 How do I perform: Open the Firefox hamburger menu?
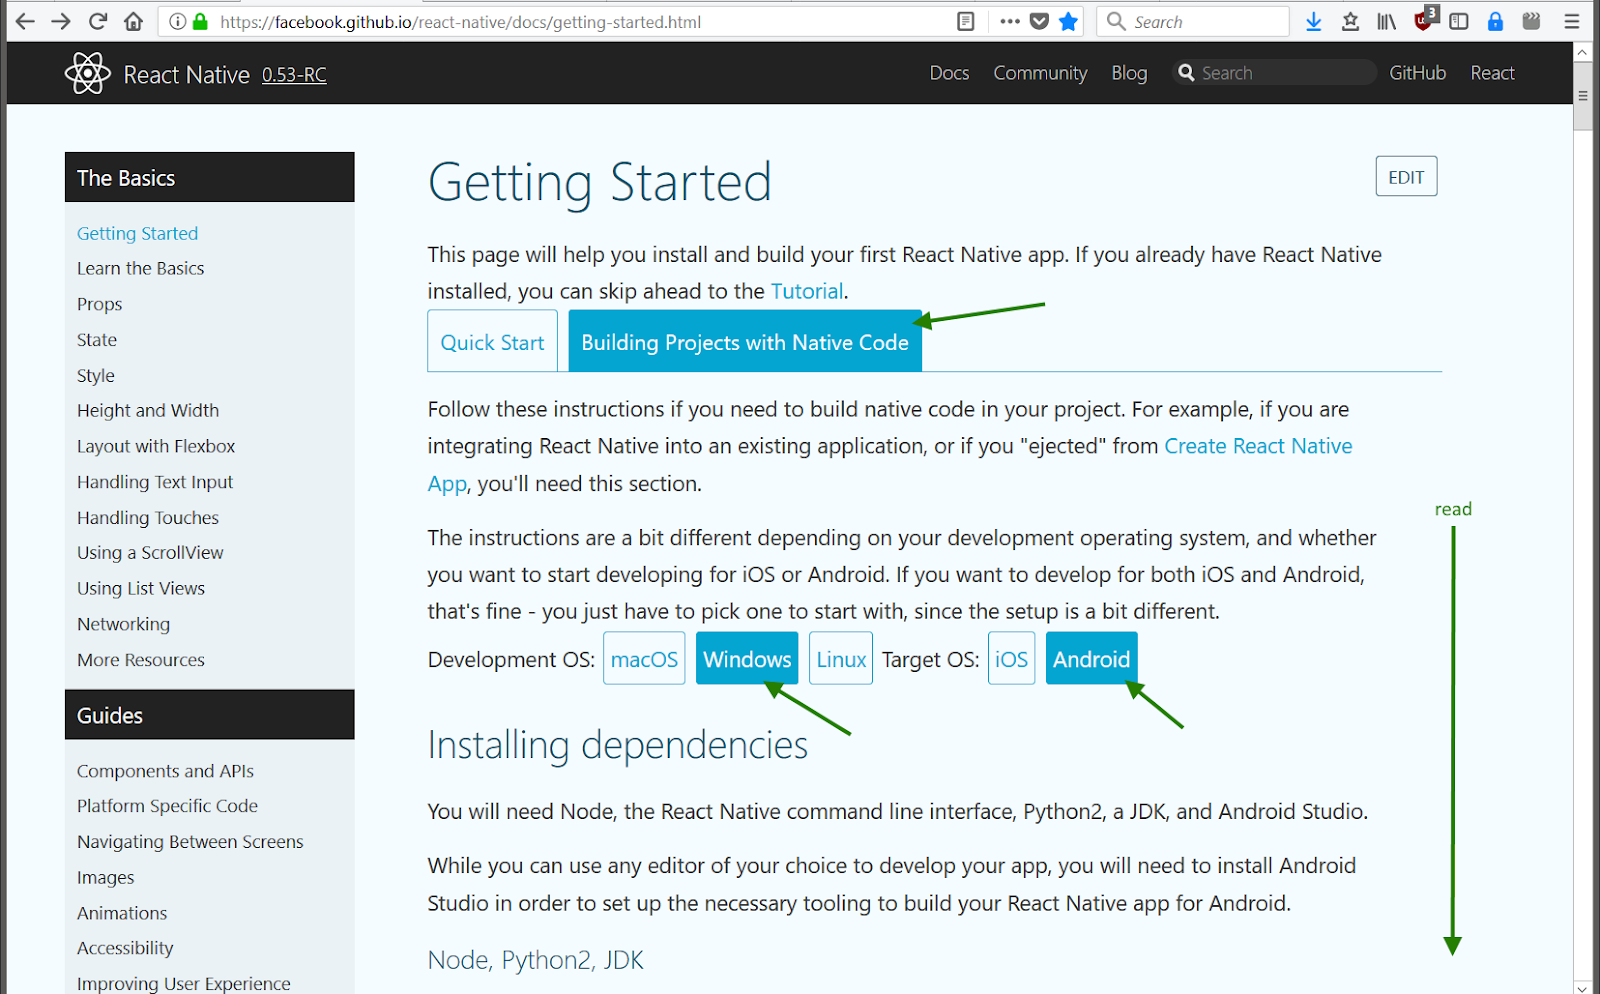click(x=1572, y=21)
